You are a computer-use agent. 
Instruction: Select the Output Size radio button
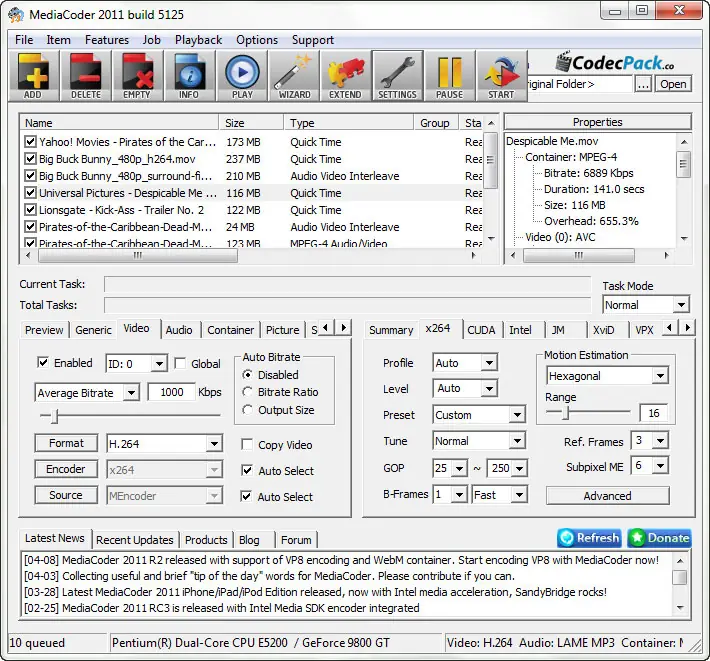tap(247, 410)
